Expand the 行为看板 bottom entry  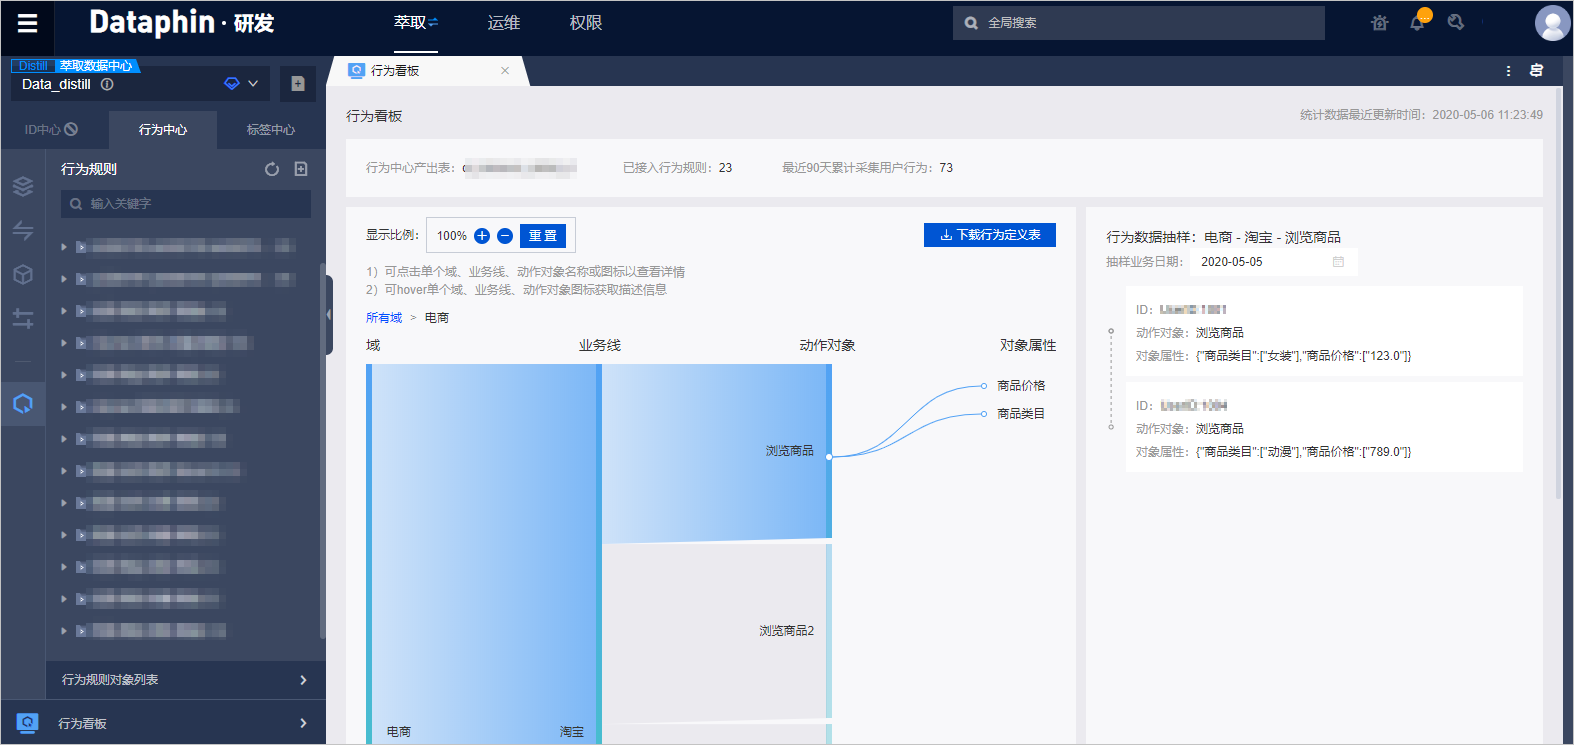coord(303,723)
